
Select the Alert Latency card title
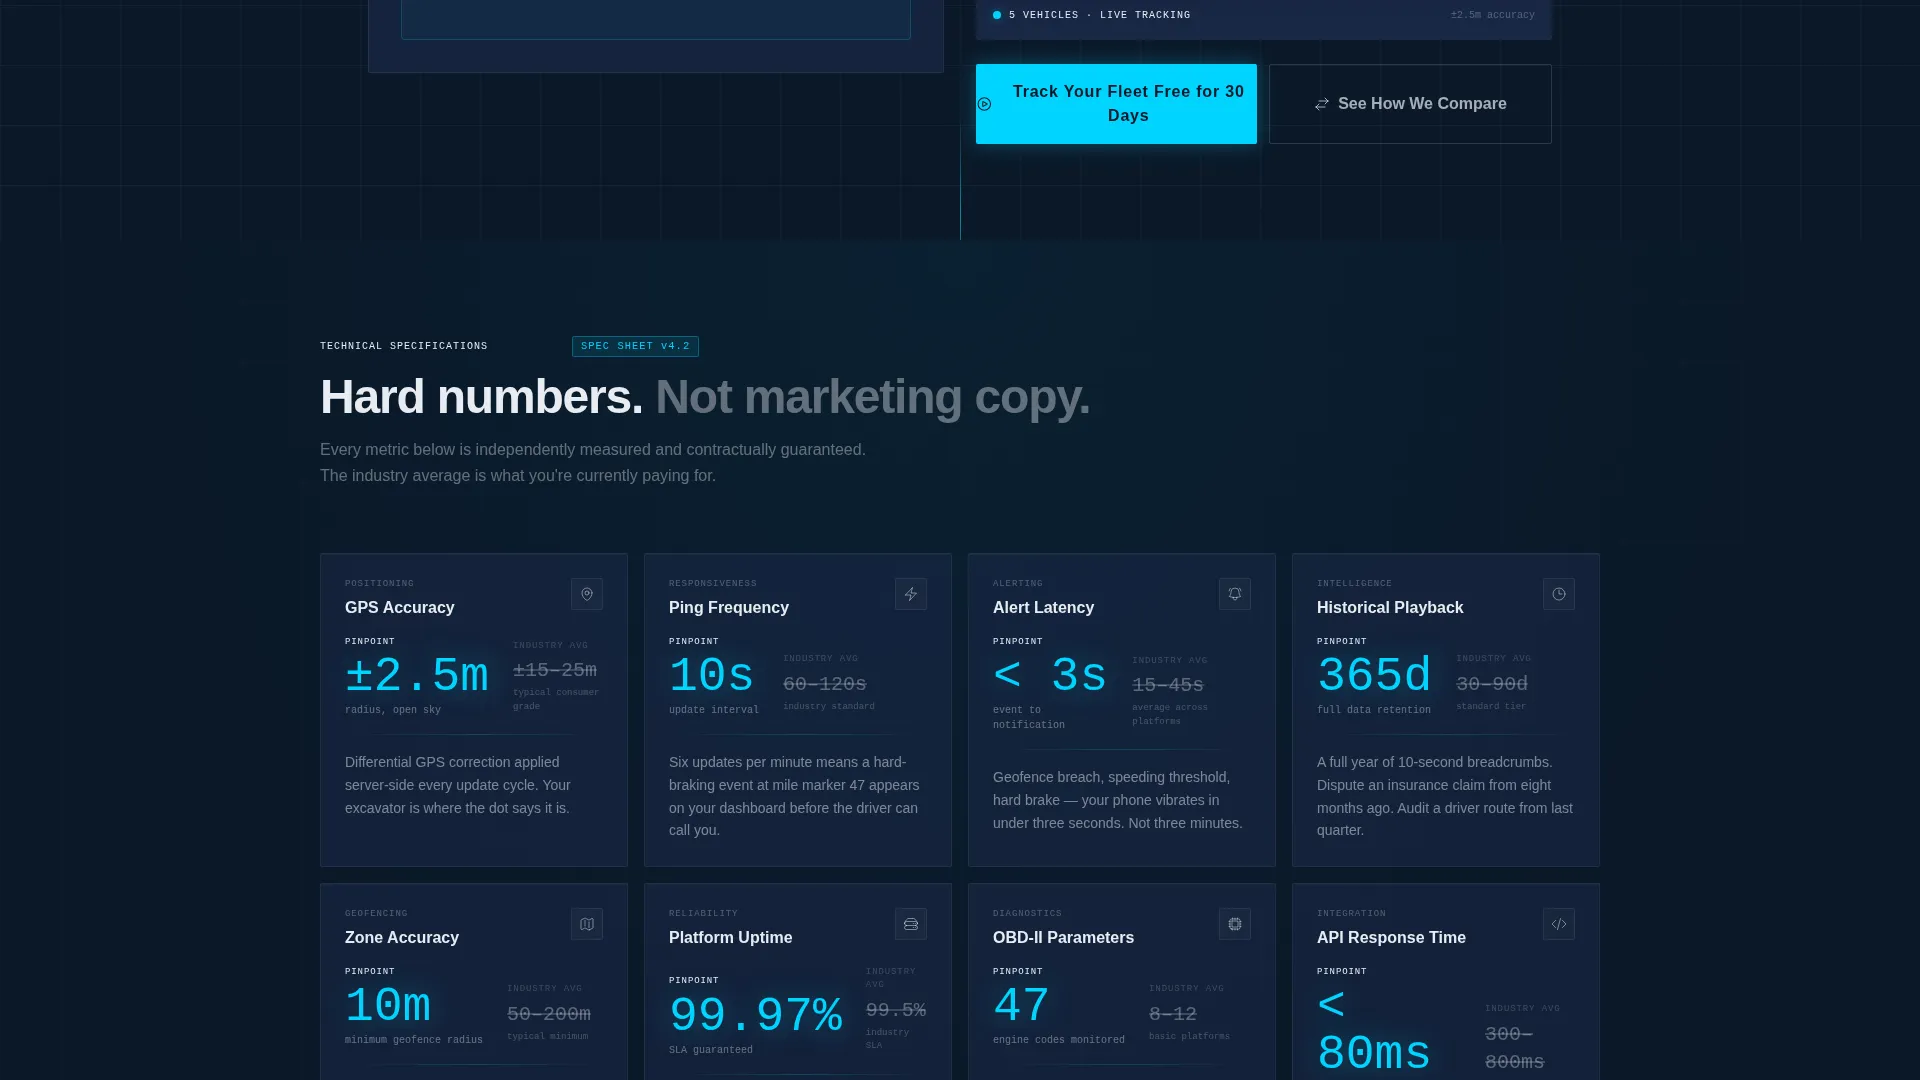click(x=1043, y=607)
